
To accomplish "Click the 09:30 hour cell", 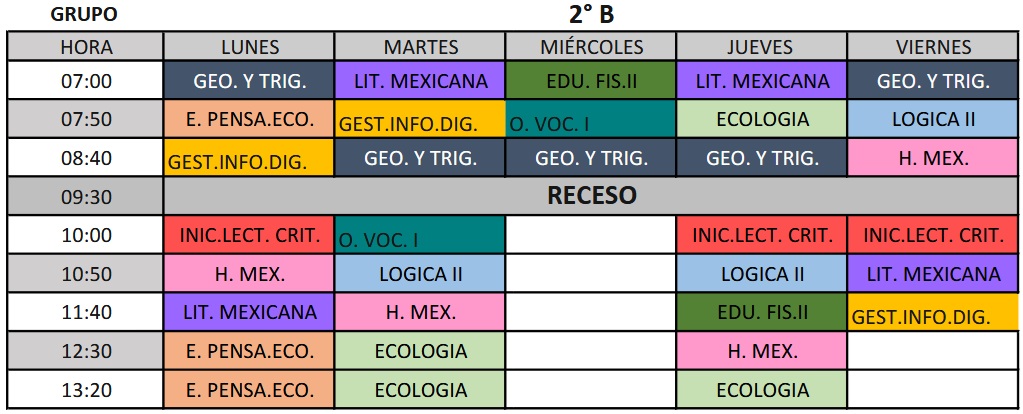I will 86,197.
